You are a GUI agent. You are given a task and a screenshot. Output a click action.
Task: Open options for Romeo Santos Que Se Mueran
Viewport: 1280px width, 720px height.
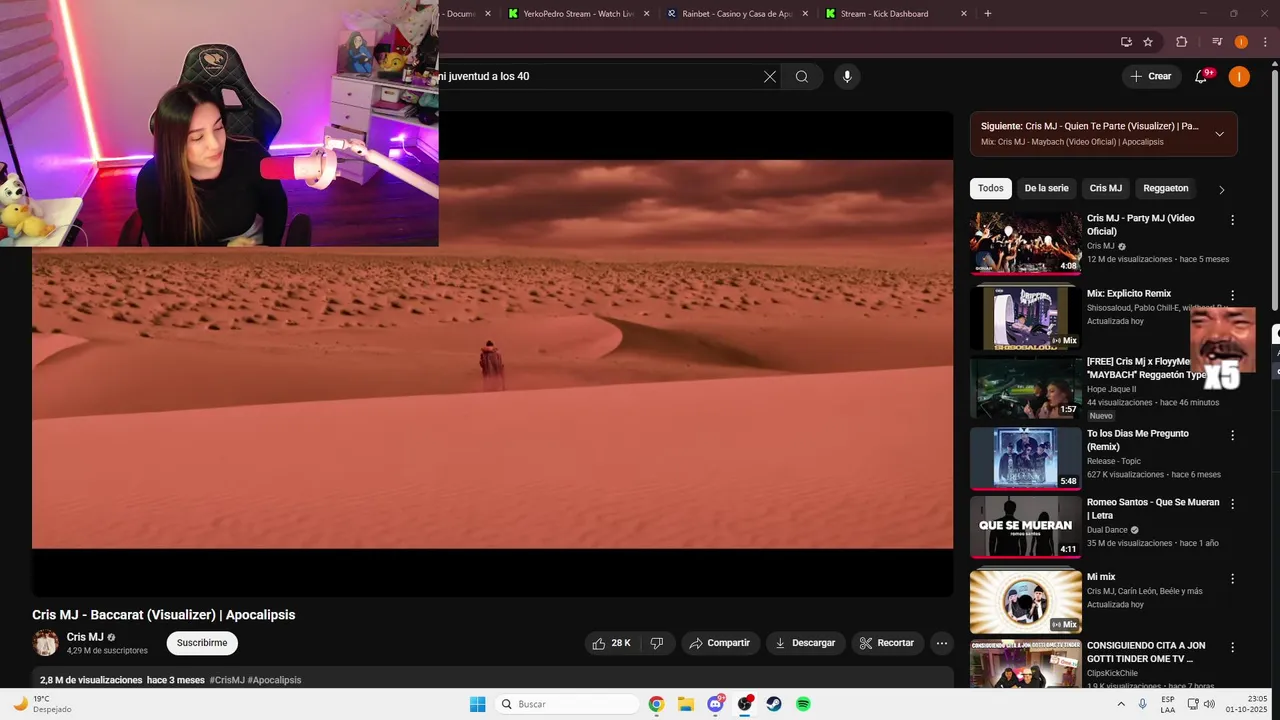click(1232, 504)
